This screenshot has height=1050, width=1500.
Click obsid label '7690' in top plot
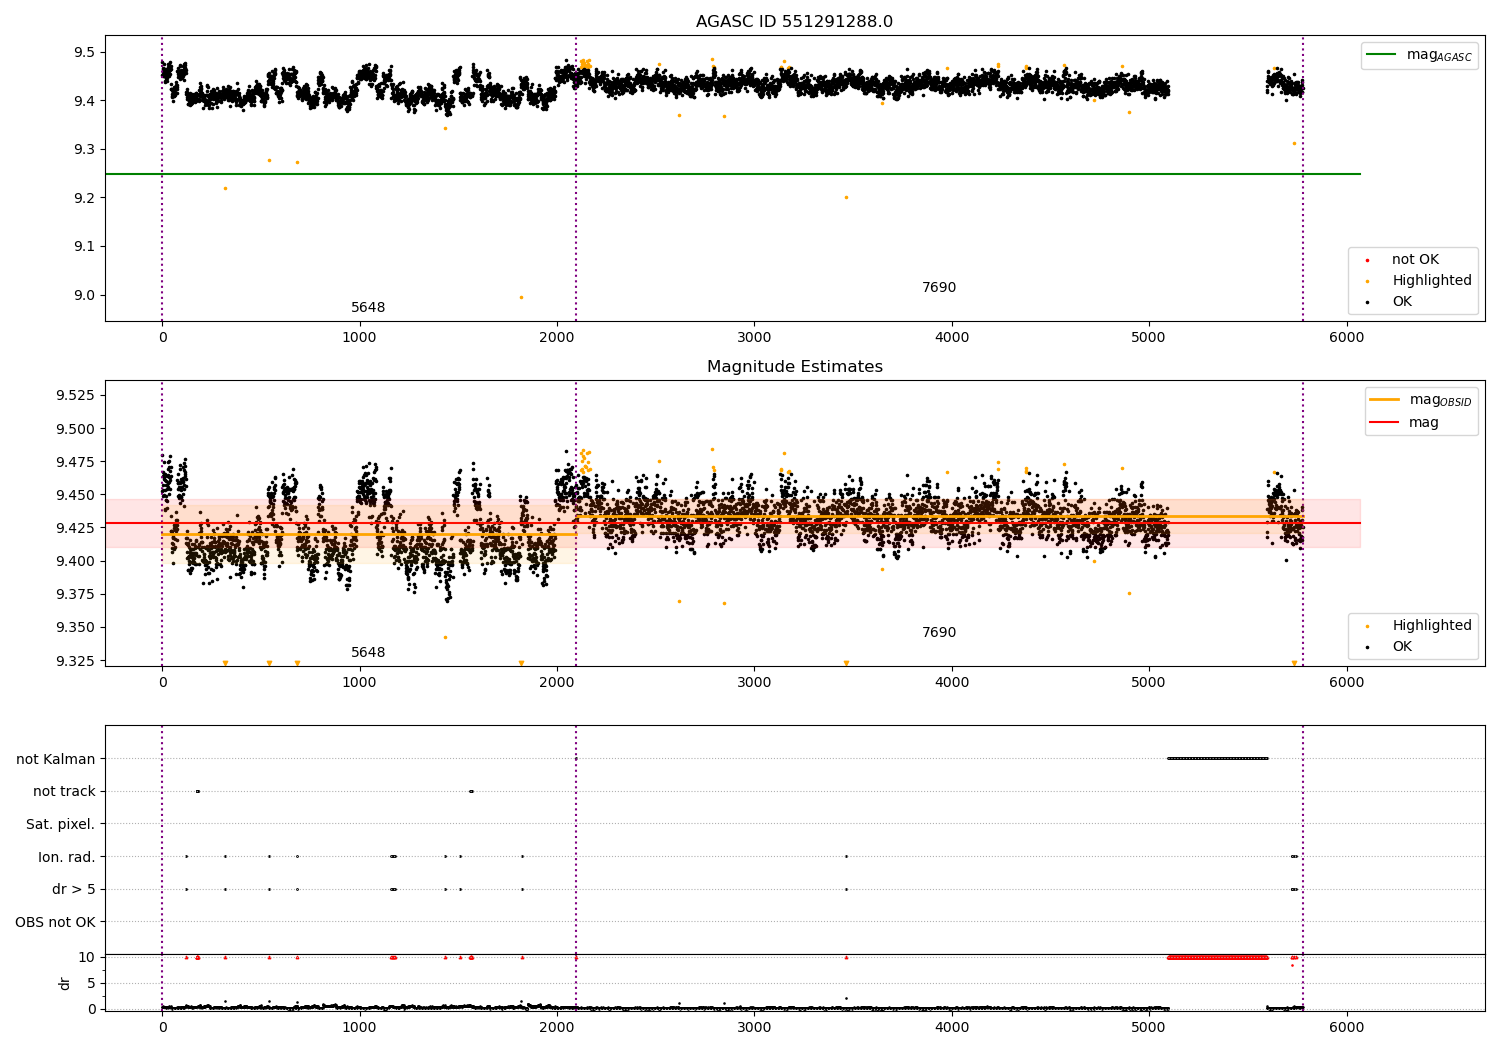[x=939, y=288]
